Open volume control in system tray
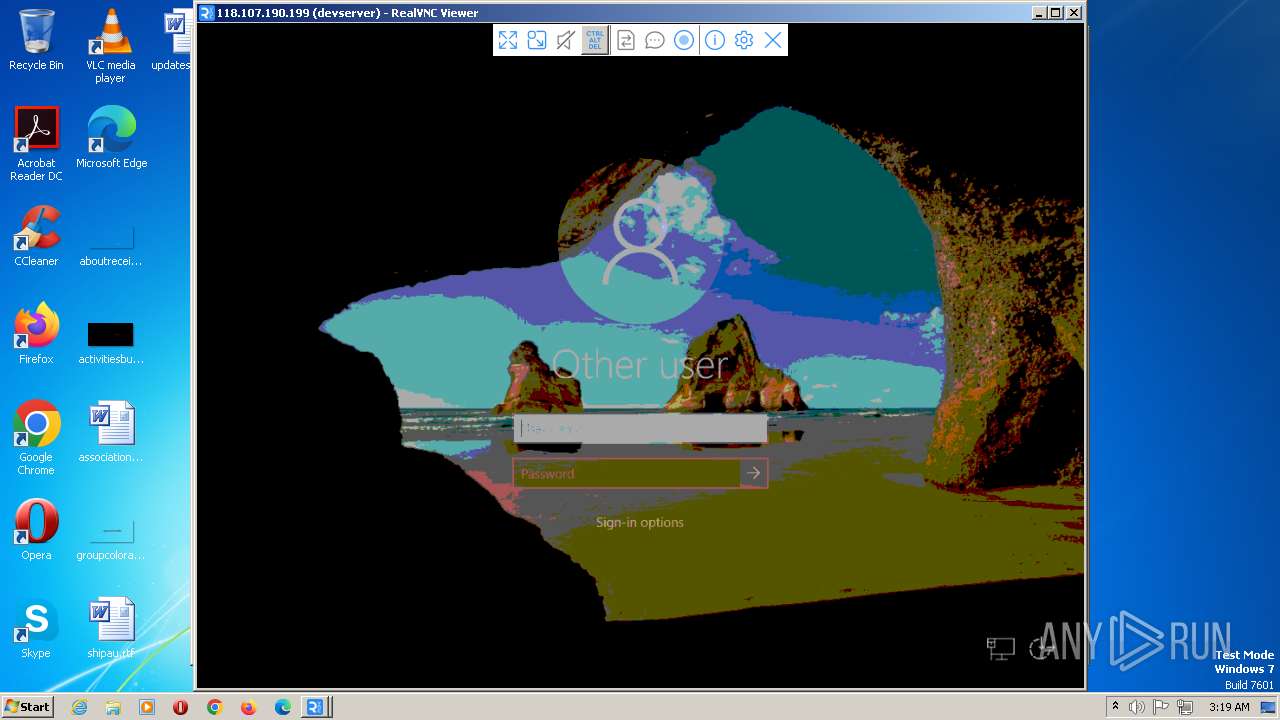 tap(1137, 707)
